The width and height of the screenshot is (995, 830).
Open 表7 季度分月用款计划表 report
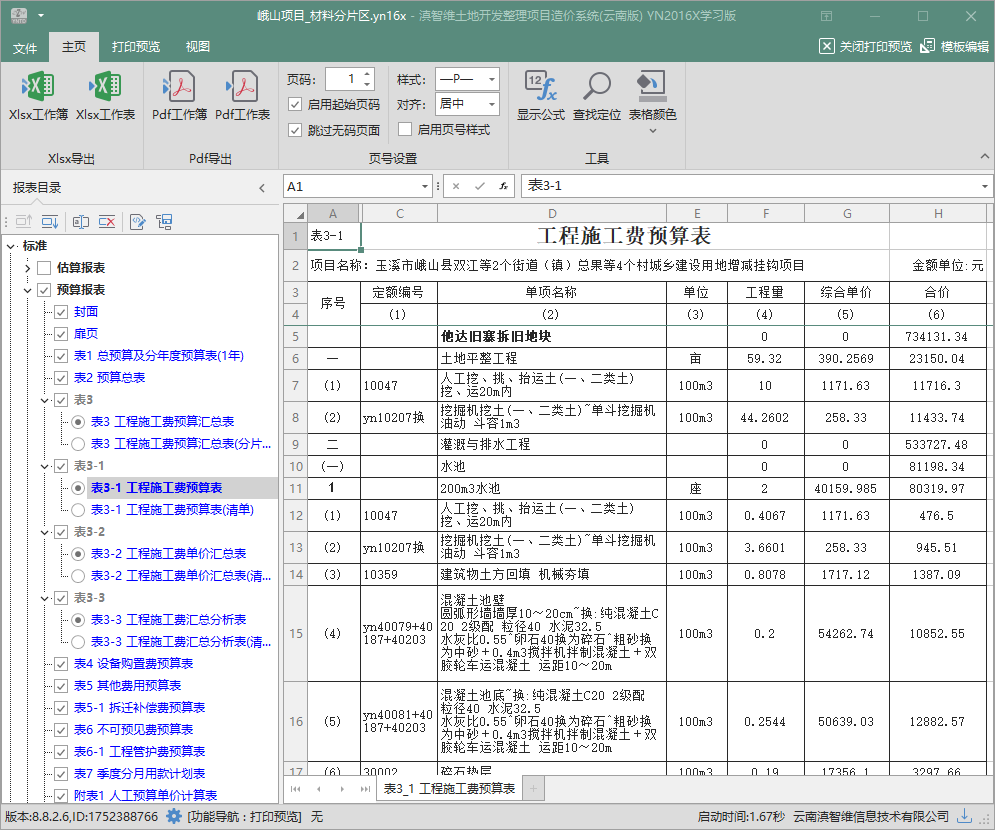[139, 774]
